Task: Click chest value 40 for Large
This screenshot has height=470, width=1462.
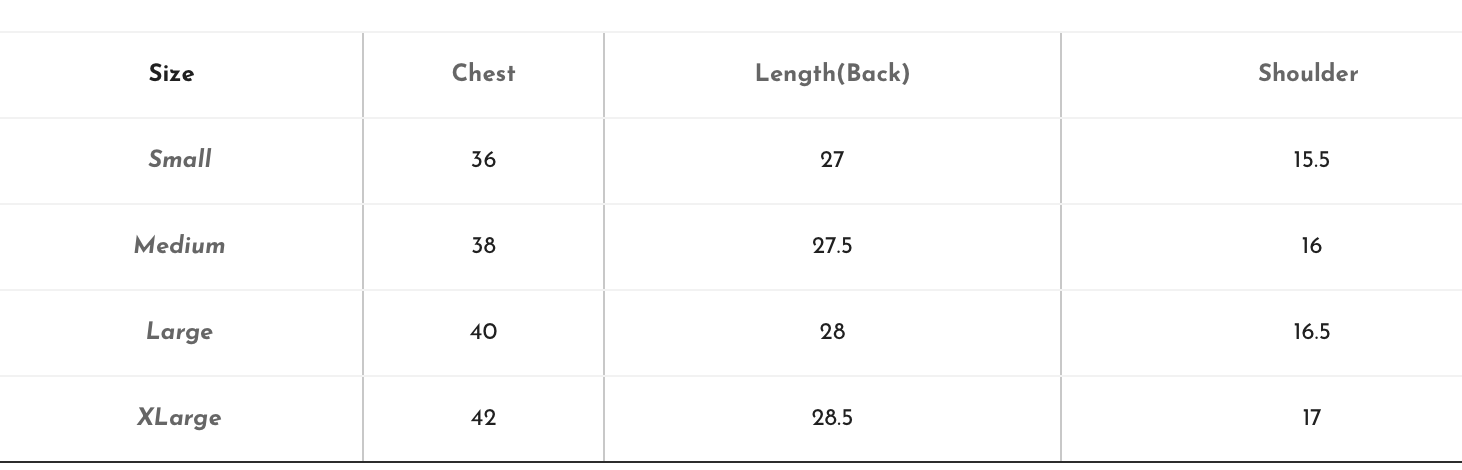Action: [x=484, y=332]
